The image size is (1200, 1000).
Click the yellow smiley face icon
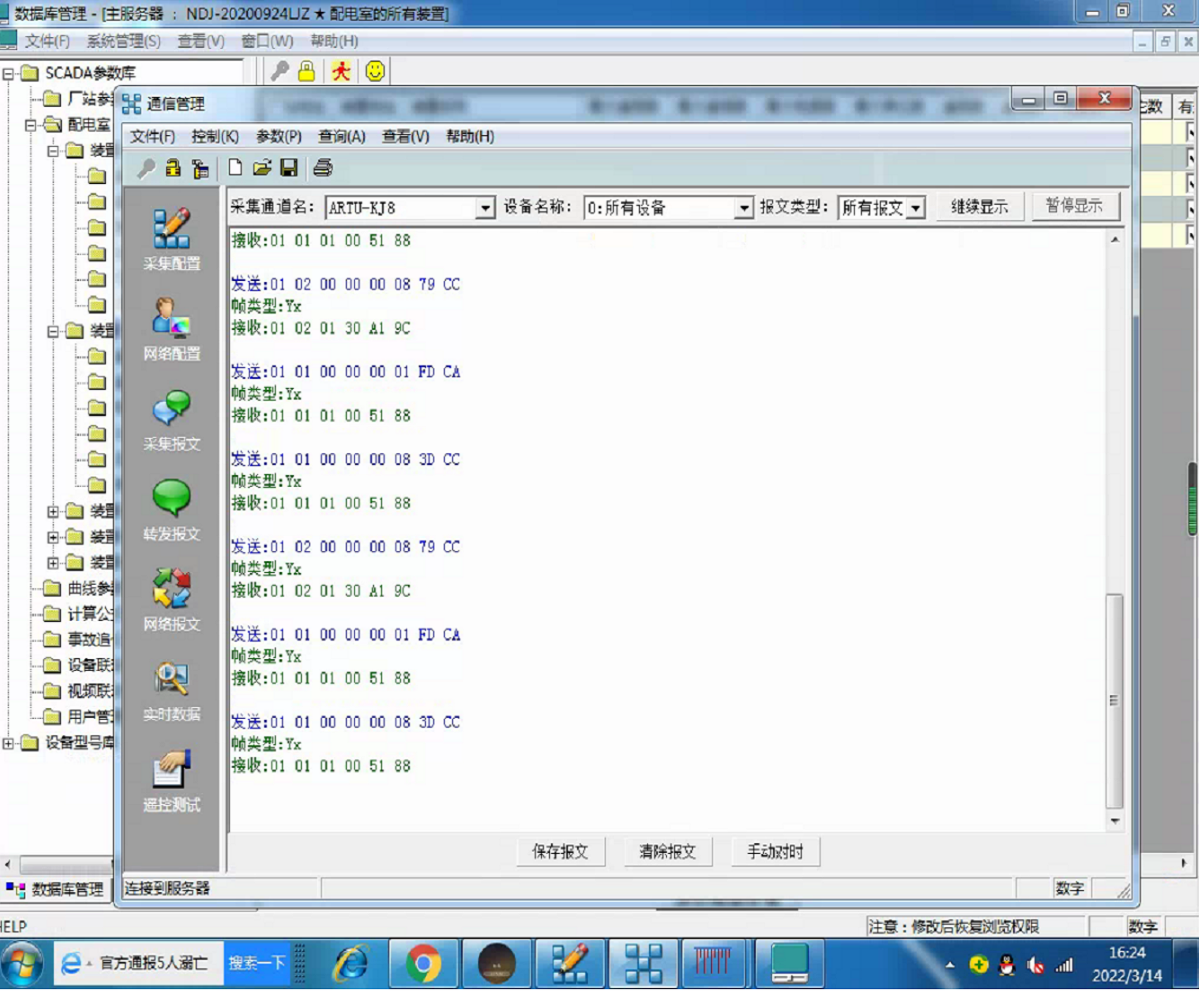coord(375,71)
